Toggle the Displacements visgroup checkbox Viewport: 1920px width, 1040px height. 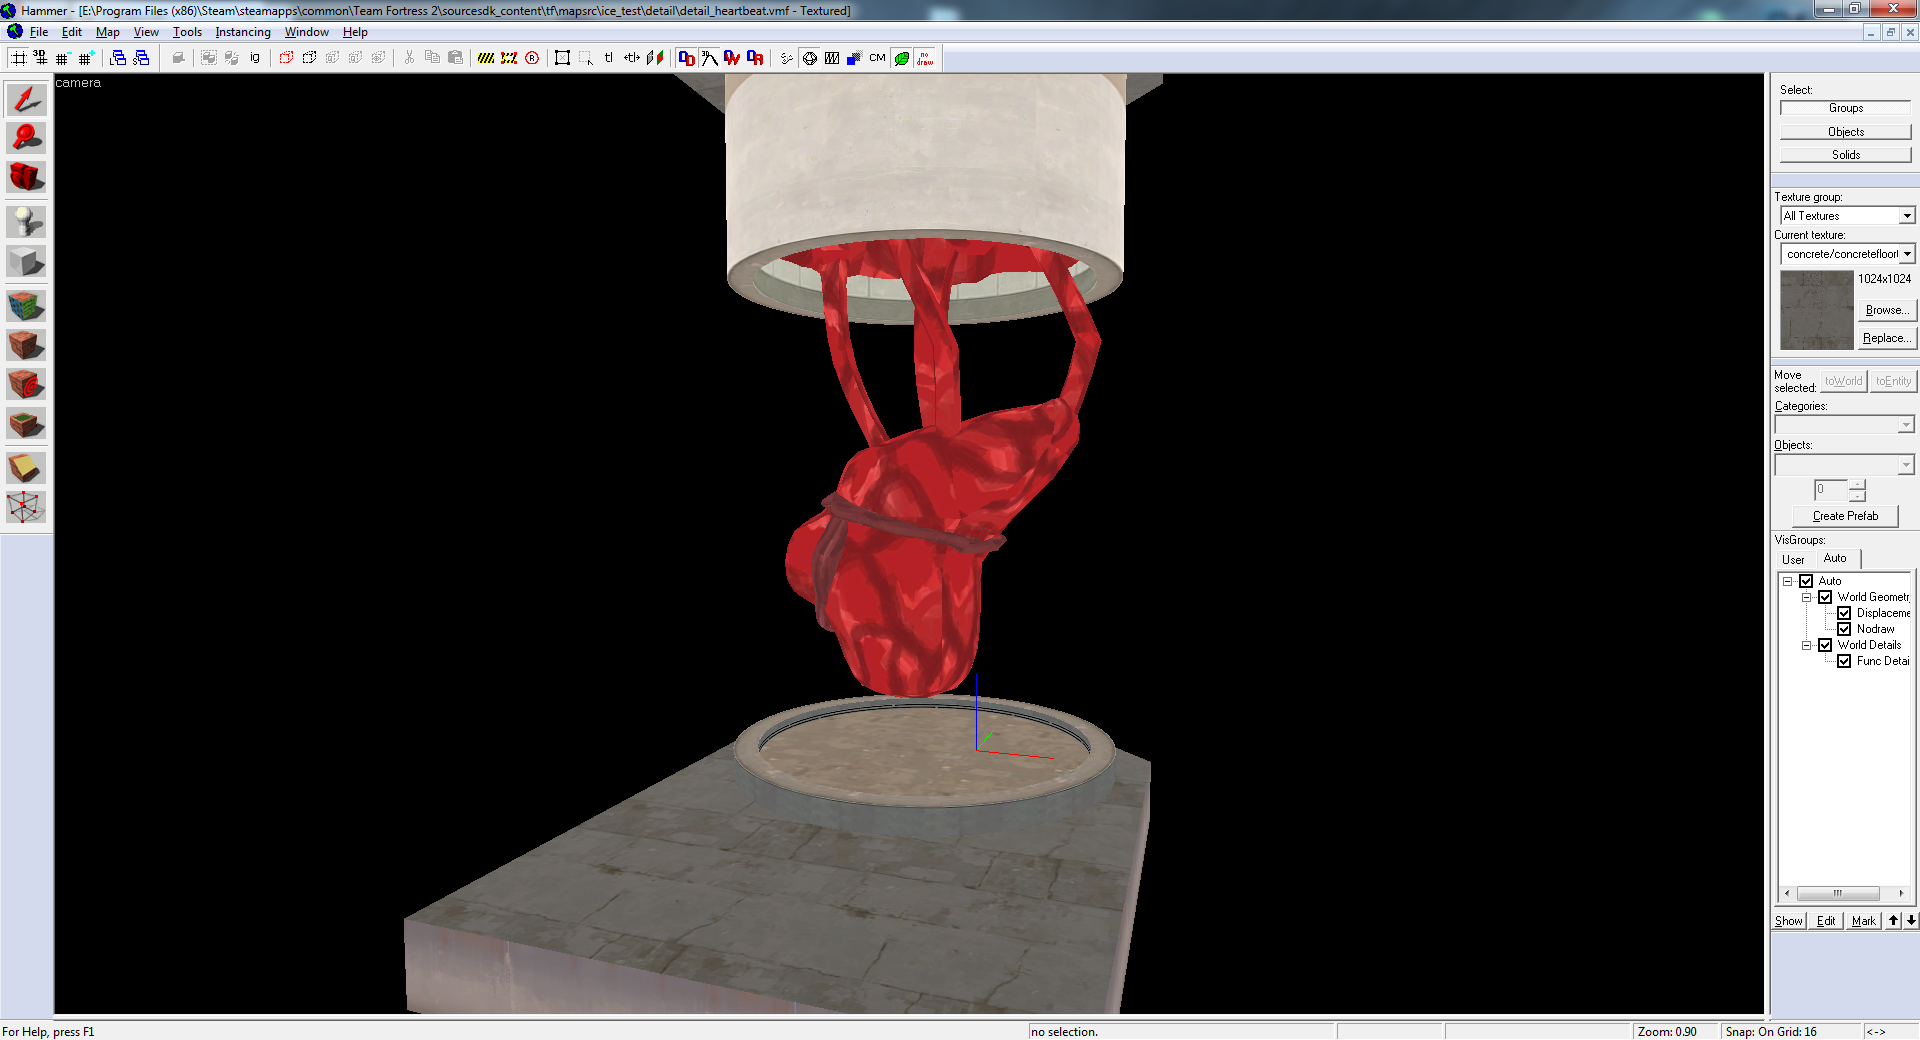tap(1844, 613)
